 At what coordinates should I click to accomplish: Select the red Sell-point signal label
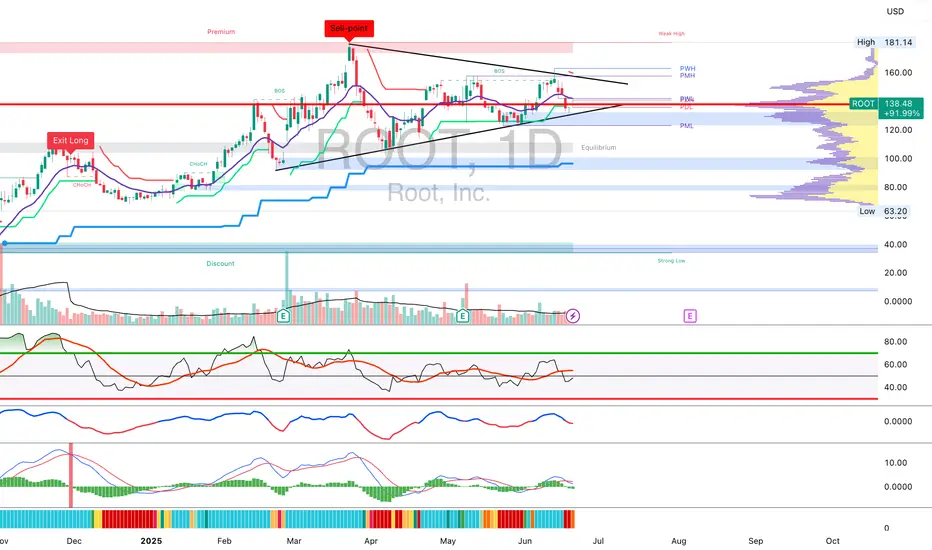point(349,29)
